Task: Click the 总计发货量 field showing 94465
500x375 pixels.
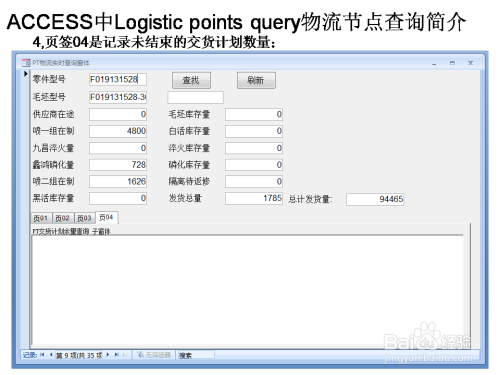Action: (375, 199)
